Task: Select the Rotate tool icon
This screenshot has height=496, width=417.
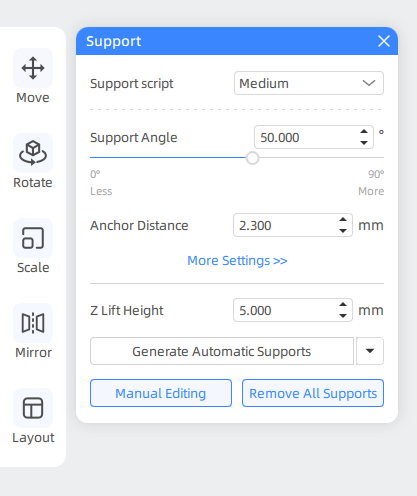Action: click(33, 153)
